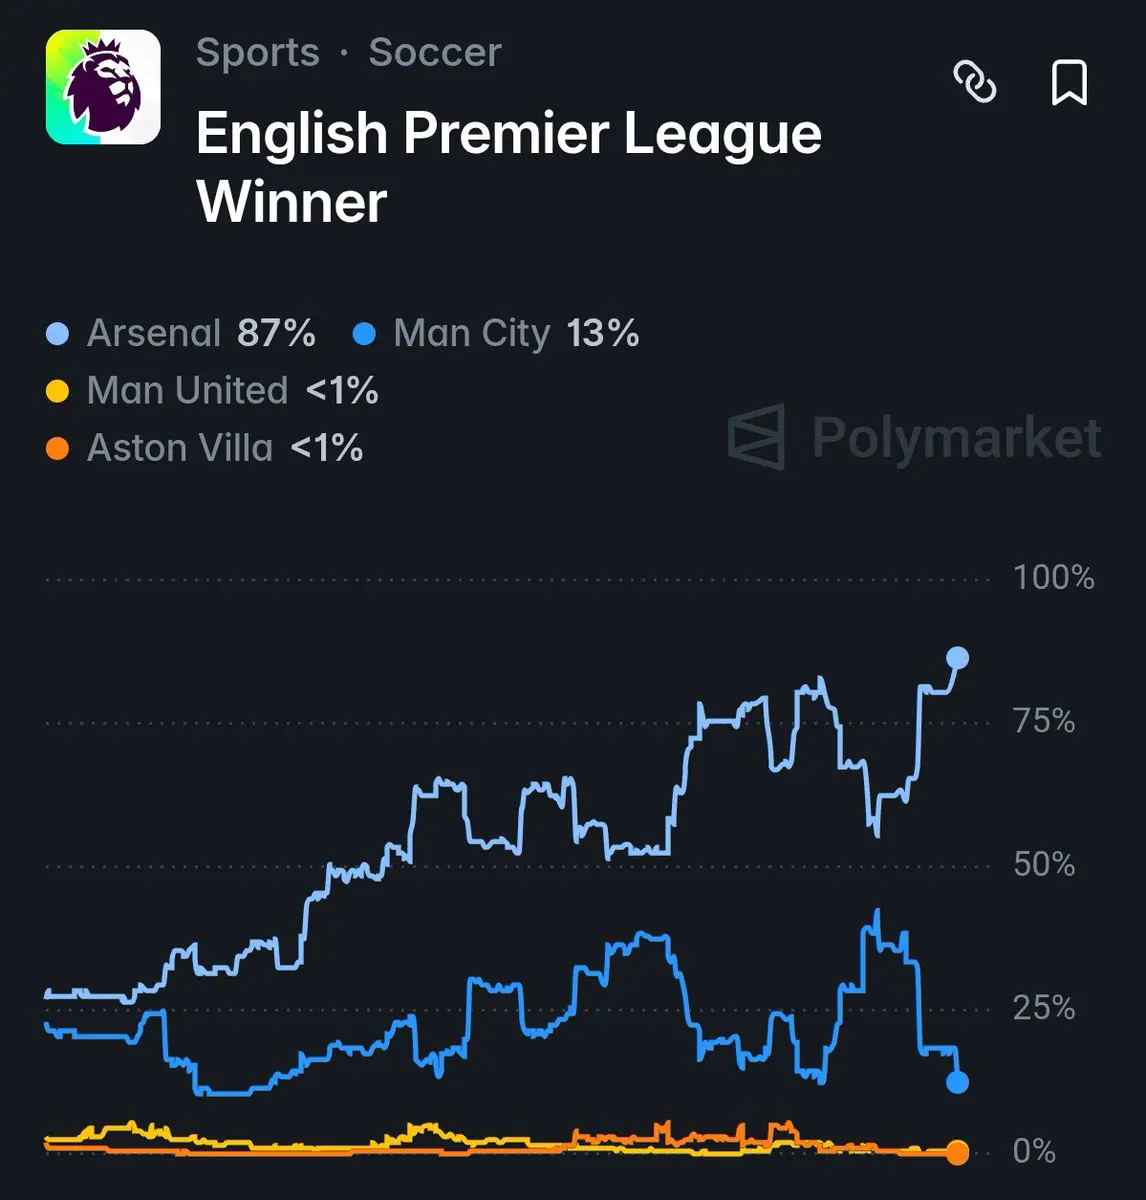
Task: Click Arsenal's latest data point on chart
Action: (957, 658)
